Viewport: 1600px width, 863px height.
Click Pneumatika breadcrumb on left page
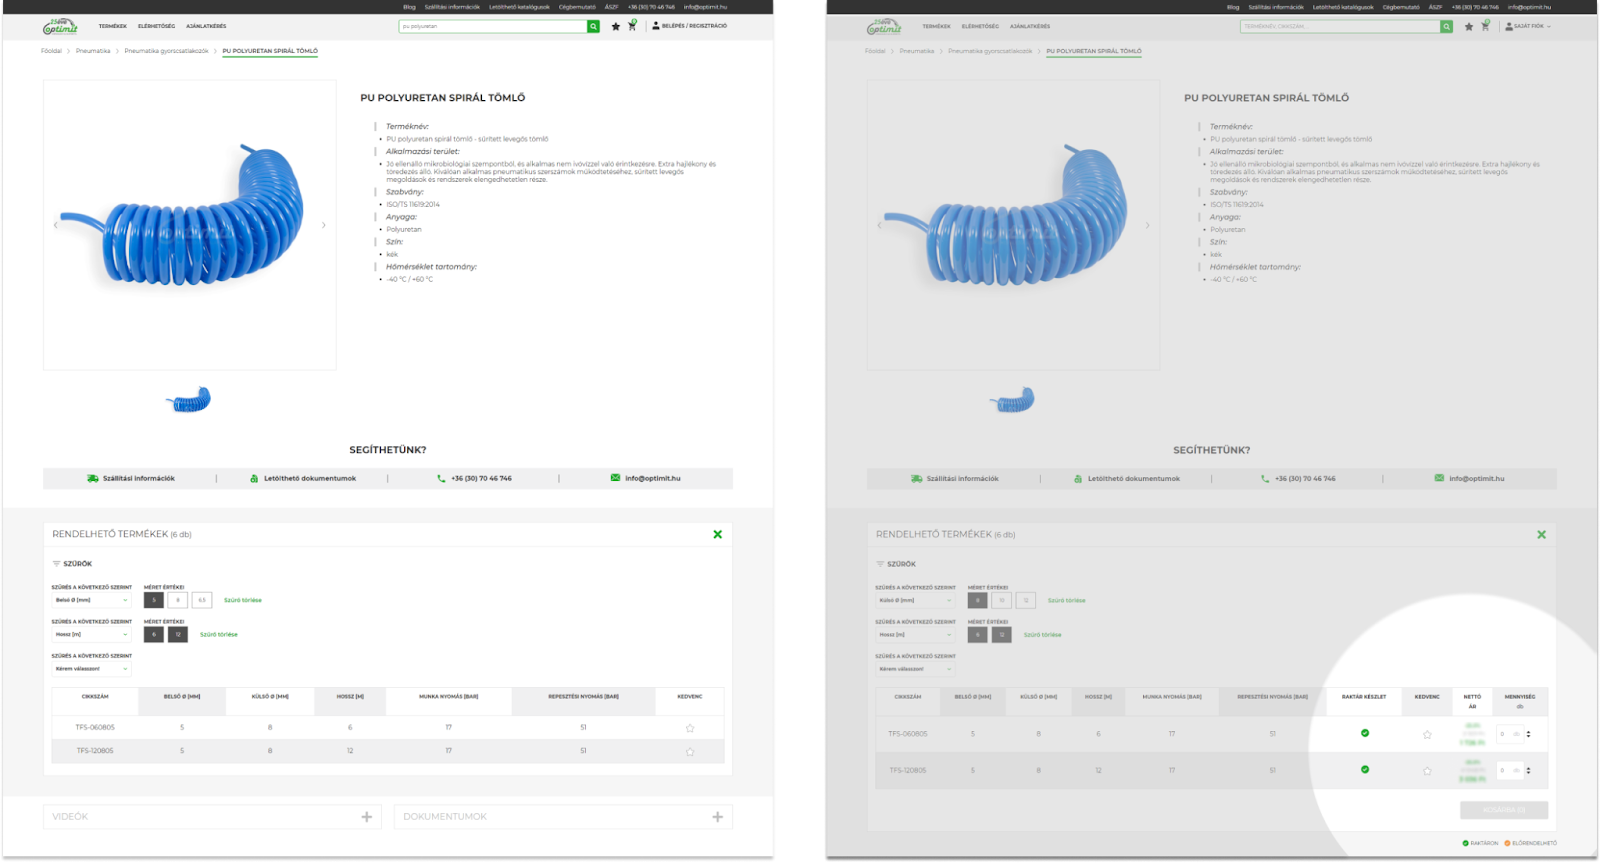[x=93, y=51]
